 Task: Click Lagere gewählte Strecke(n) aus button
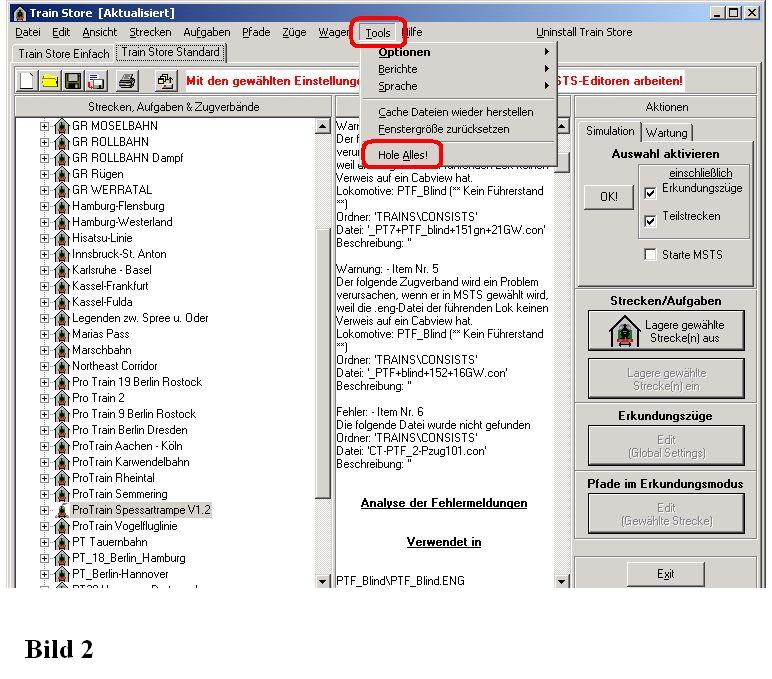point(665,331)
